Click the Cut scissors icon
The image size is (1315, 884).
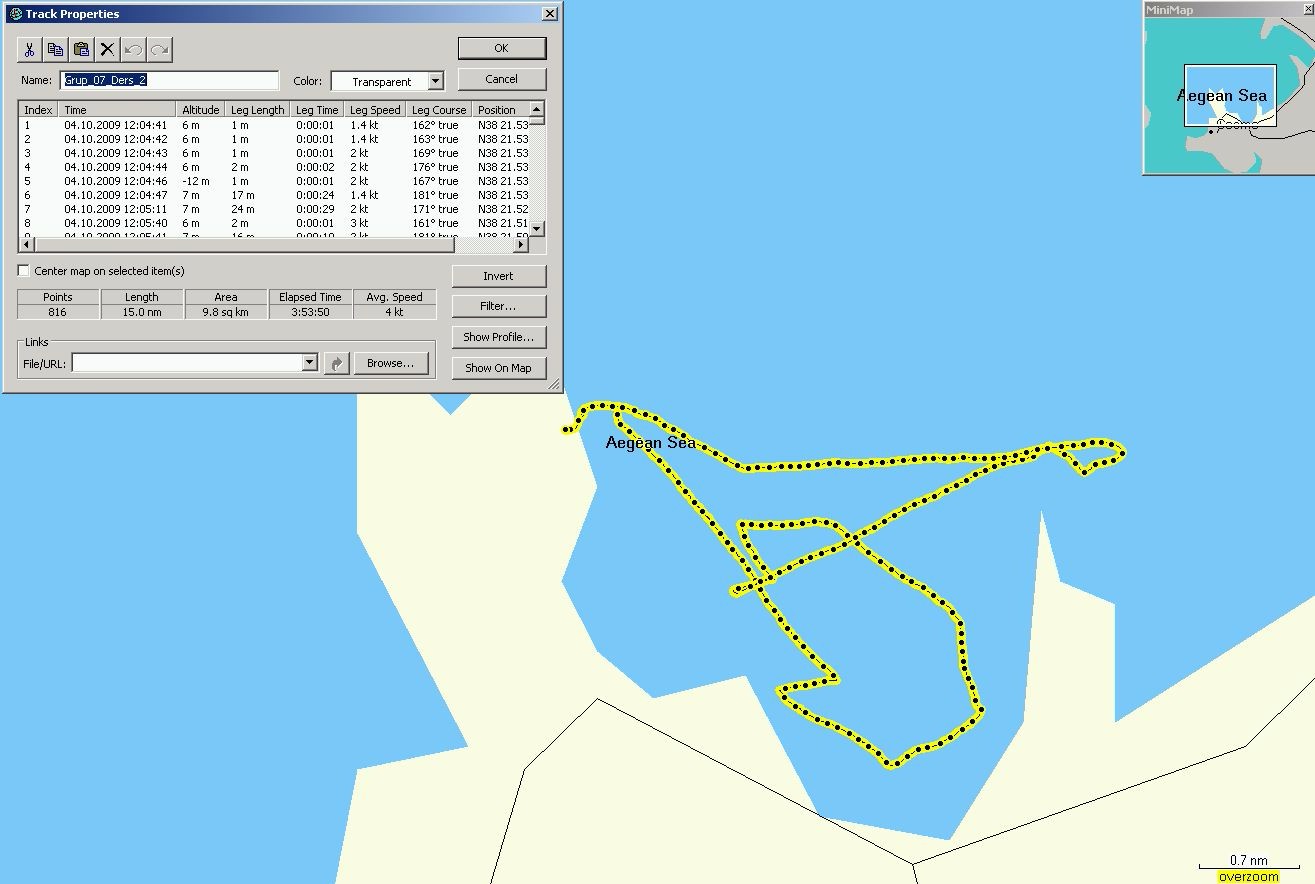[30, 49]
